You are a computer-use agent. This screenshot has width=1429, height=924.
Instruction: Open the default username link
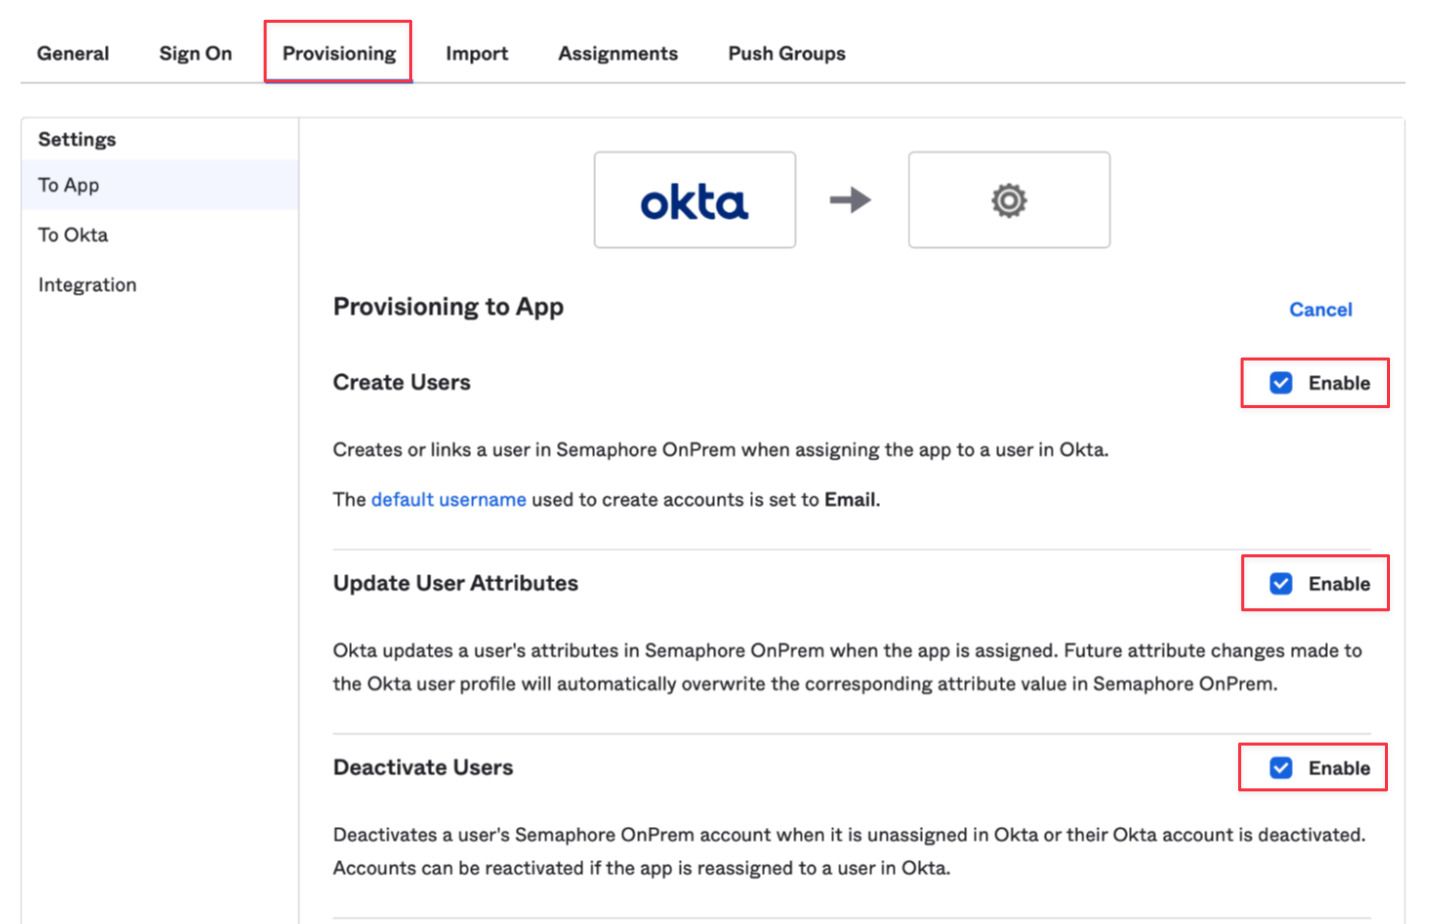pos(448,499)
